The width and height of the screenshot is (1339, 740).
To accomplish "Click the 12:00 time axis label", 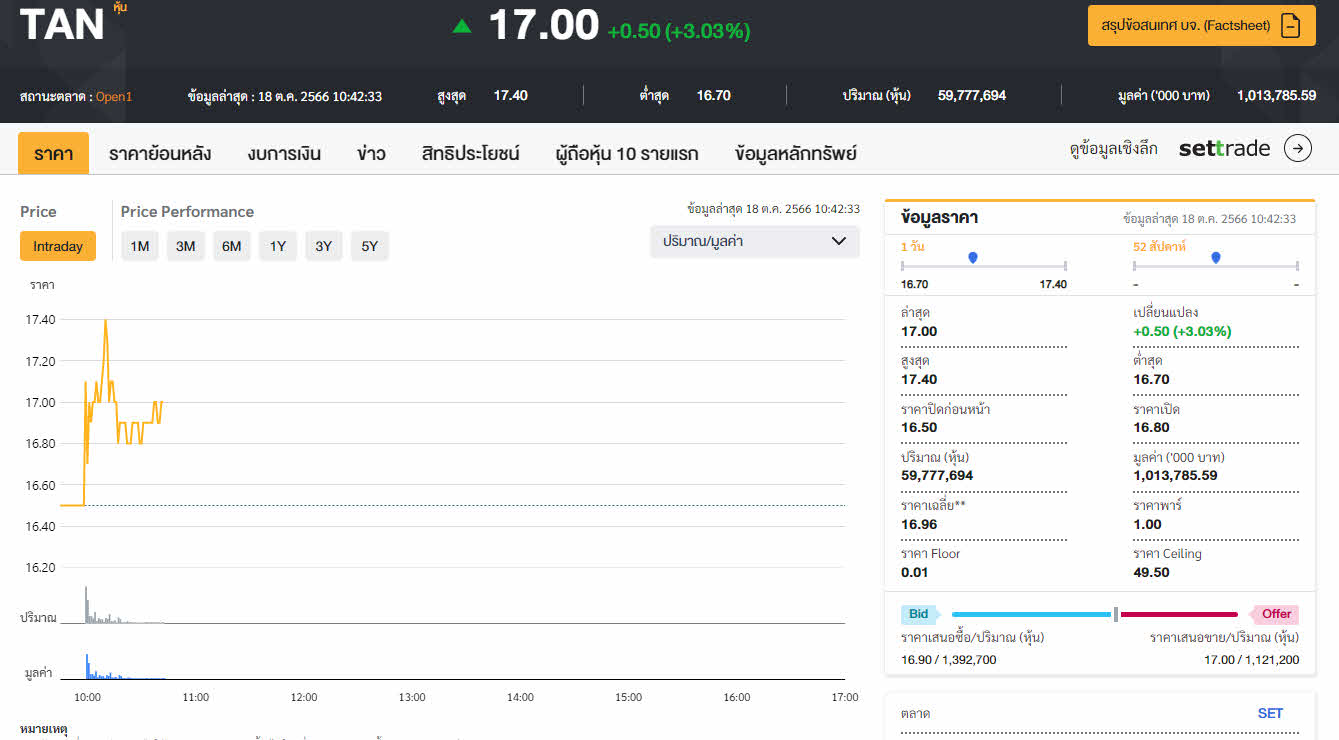I will pyautogui.click(x=304, y=697).
